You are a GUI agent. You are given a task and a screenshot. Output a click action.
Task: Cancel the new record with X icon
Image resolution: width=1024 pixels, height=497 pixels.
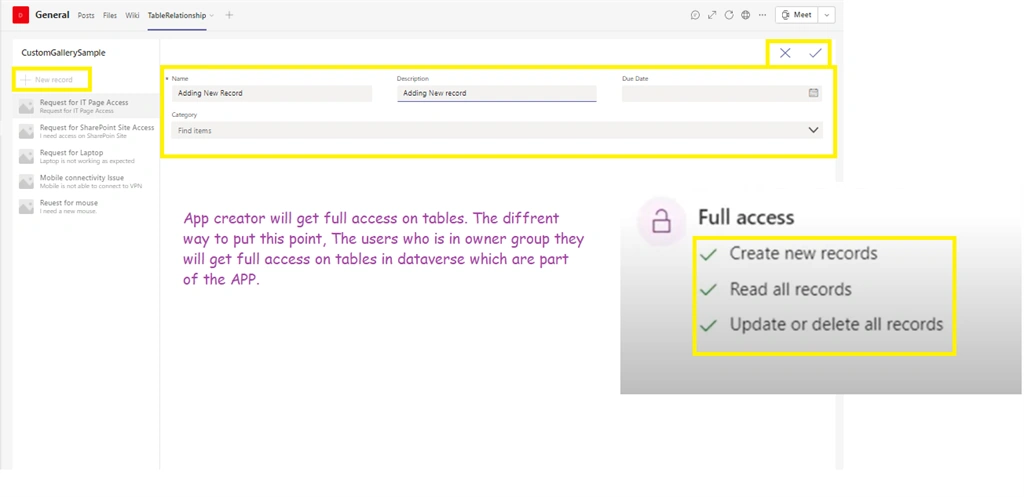click(x=785, y=54)
